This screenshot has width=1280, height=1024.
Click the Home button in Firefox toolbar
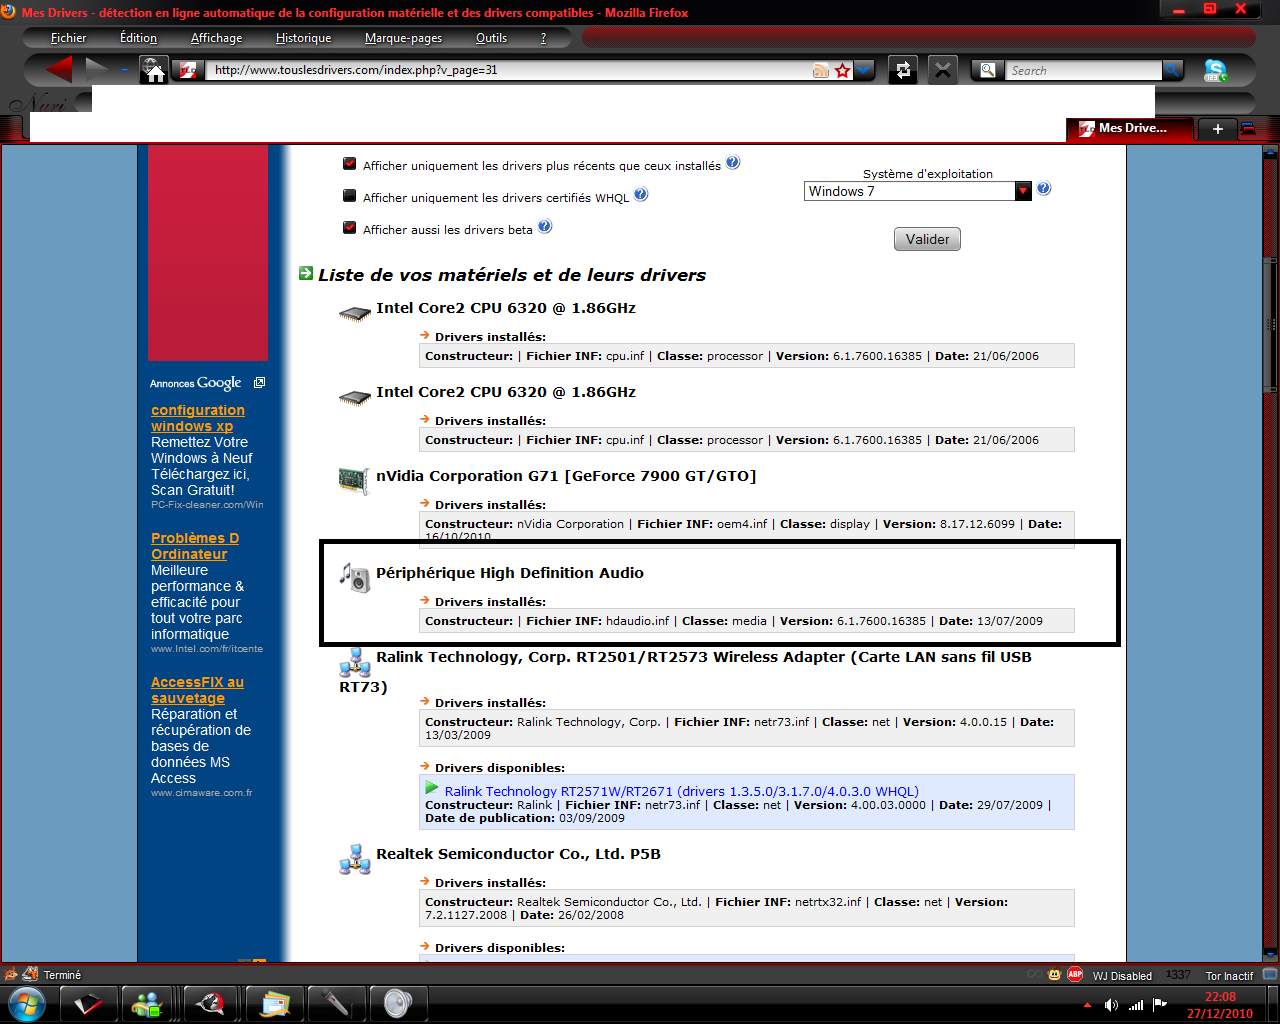coord(154,70)
